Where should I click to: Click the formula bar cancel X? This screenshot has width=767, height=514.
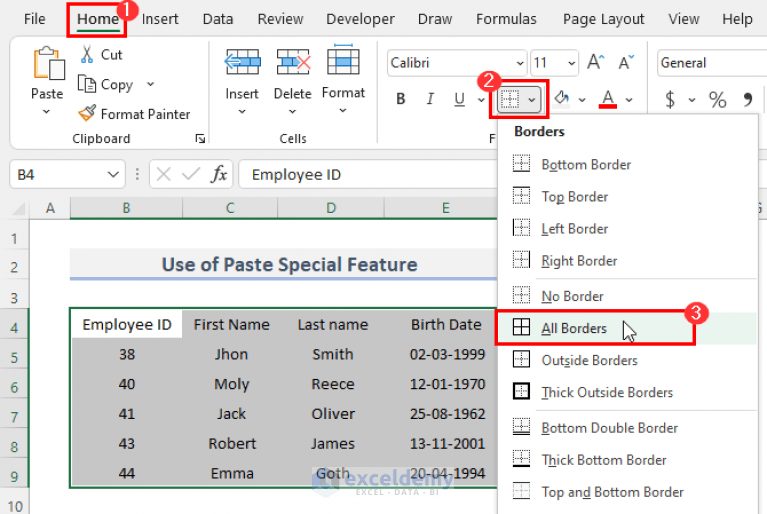click(163, 174)
